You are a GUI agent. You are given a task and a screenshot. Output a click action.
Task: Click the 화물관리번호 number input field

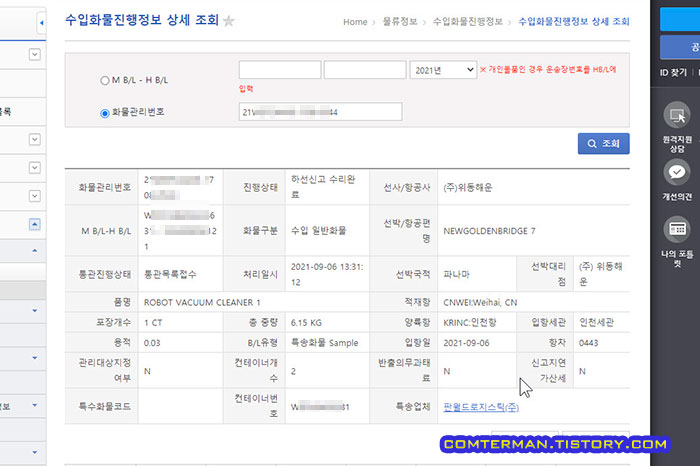[x=321, y=112]
